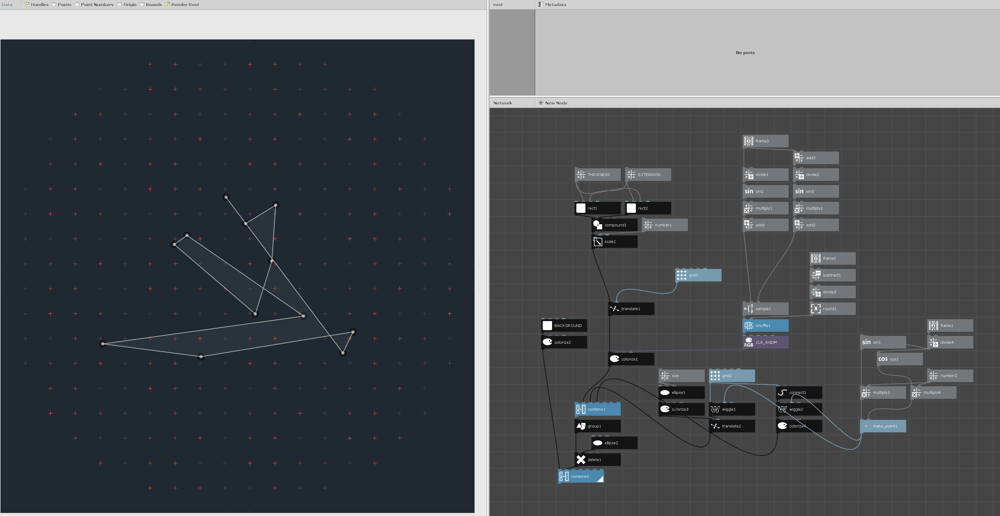Select the shuffle1 node
Screen dimensions: 1000x516
coord(765,325)
